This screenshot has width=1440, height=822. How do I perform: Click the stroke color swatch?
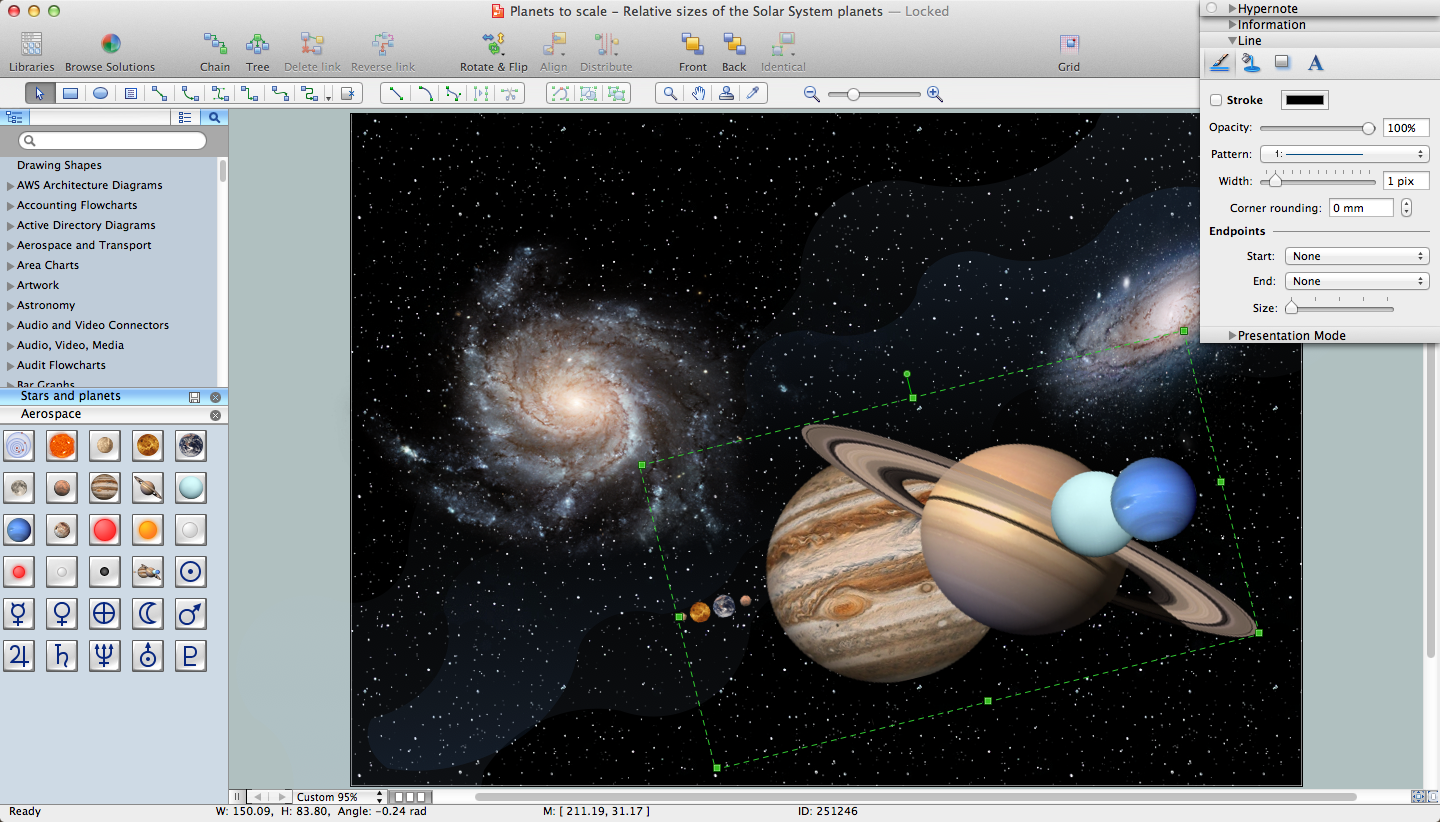1305,100
